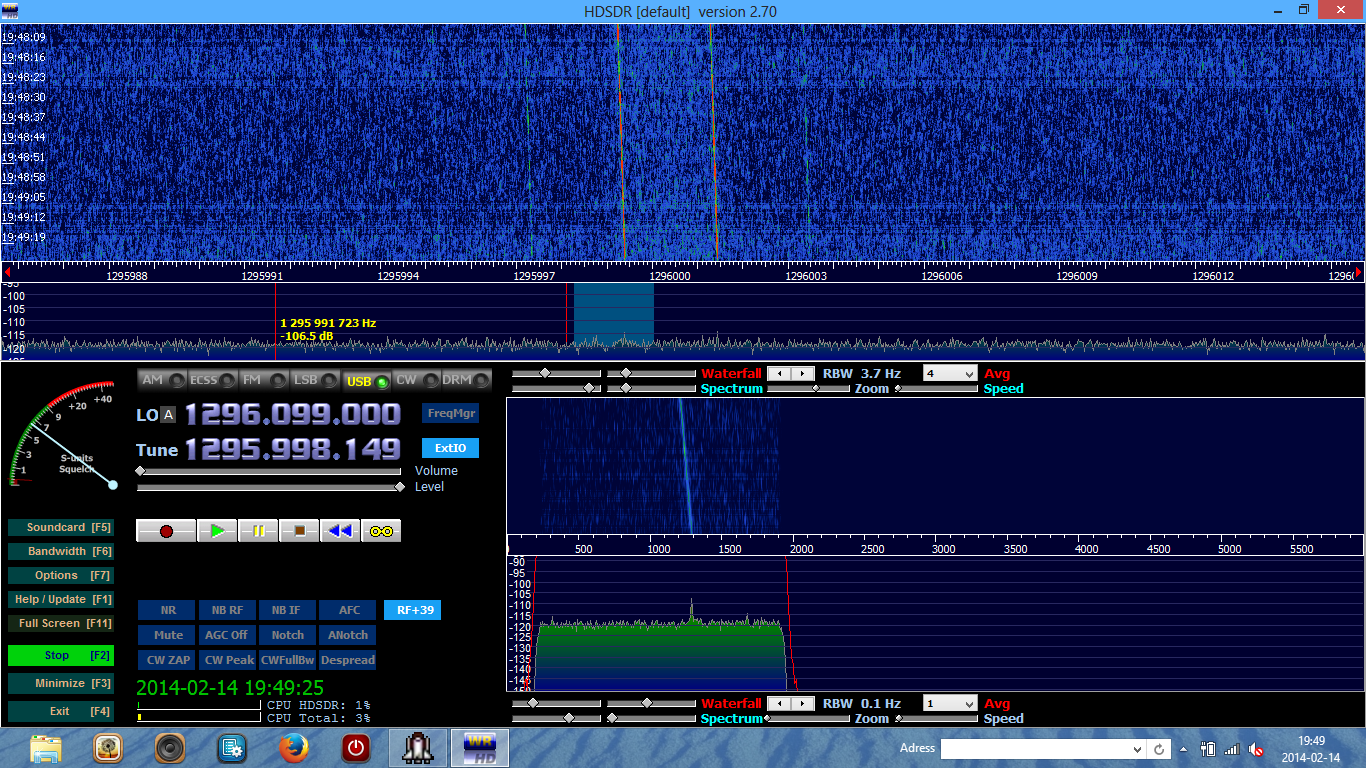Click the green Stop [F2] button
The image size is (1366, 768).
tap(60, 655)
